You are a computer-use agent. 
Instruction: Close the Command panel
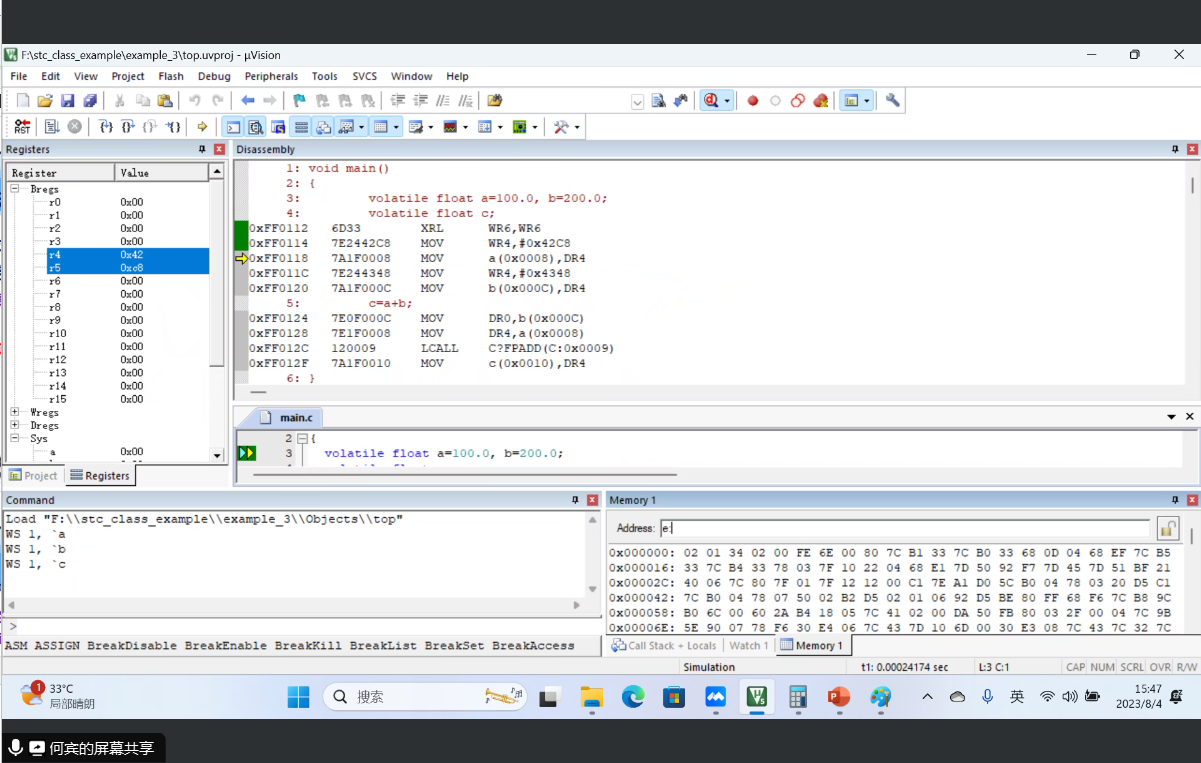point(592,500)
